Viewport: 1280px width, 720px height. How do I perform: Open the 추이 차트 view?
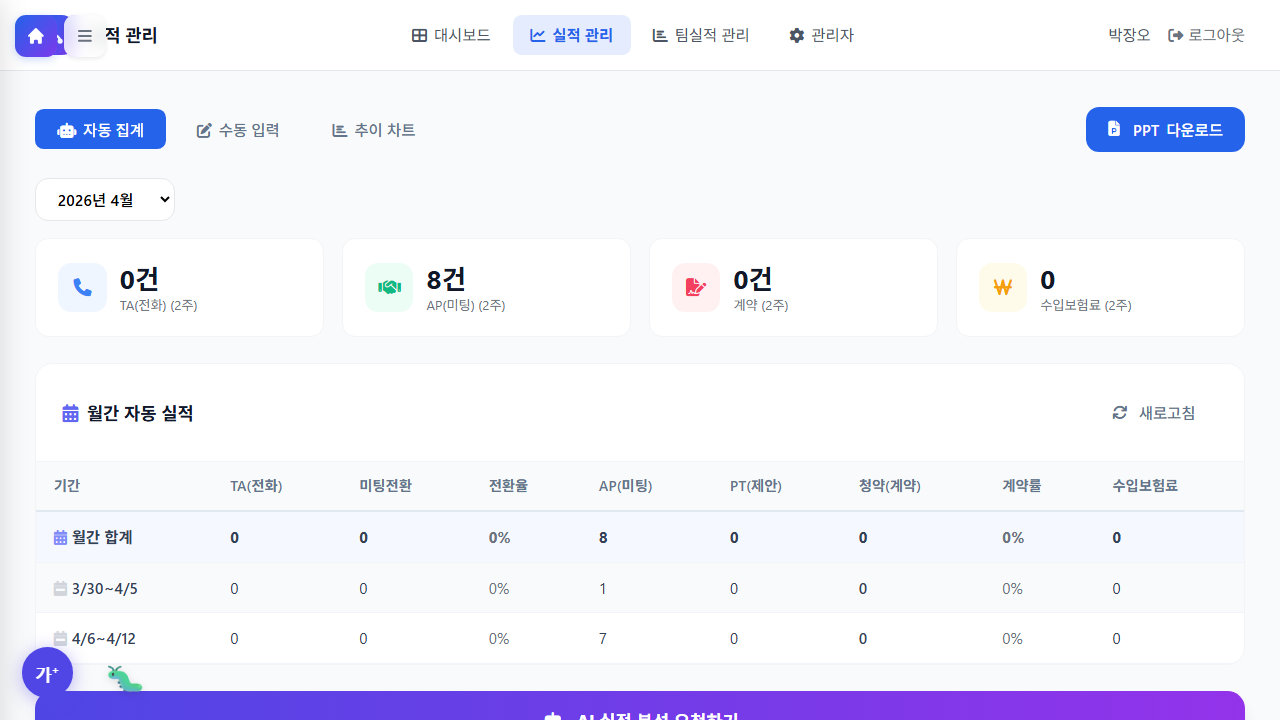tap(372, 129)
